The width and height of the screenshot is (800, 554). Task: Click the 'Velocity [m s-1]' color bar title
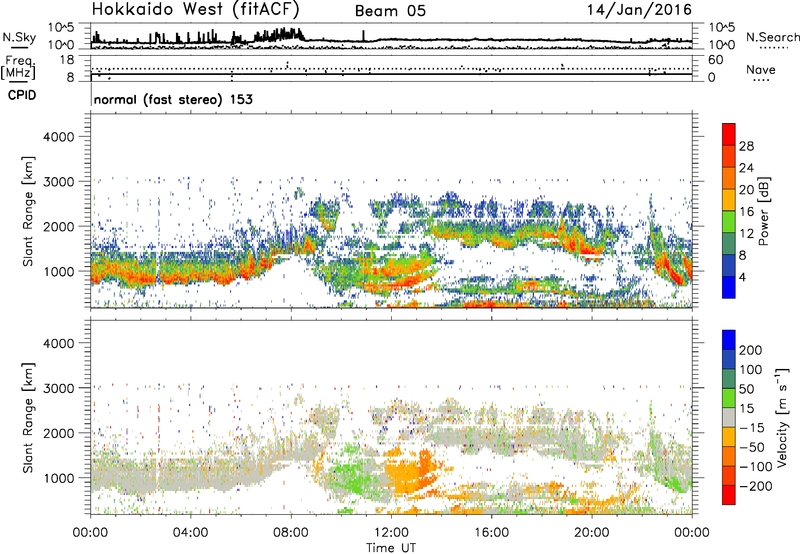pos(783,417)
